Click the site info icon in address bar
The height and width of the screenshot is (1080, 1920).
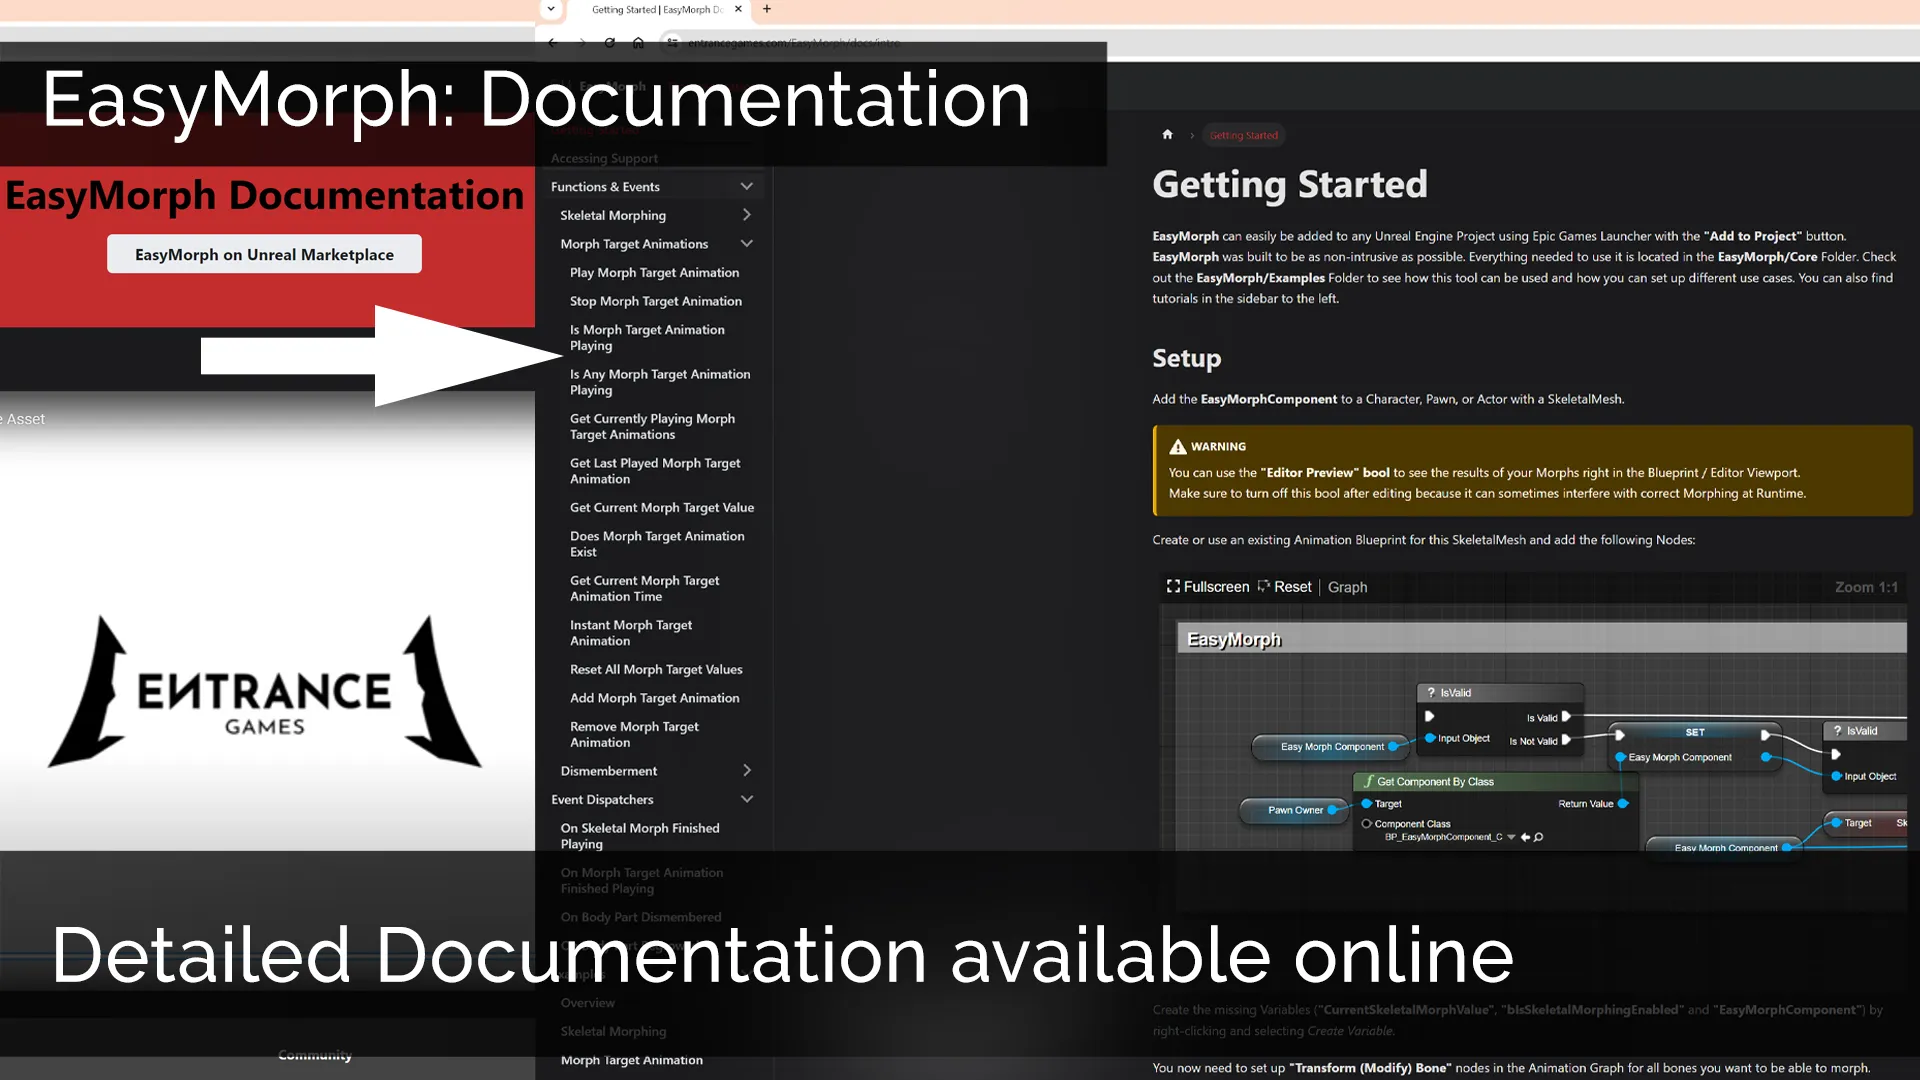[673, 43]
